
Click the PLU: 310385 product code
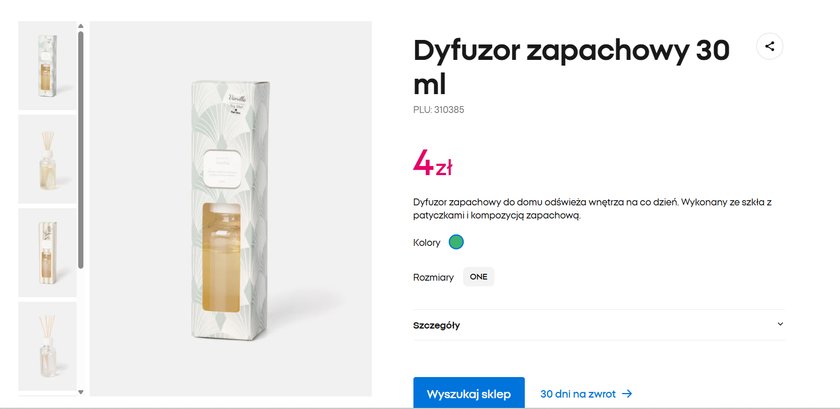click(438, 110)
